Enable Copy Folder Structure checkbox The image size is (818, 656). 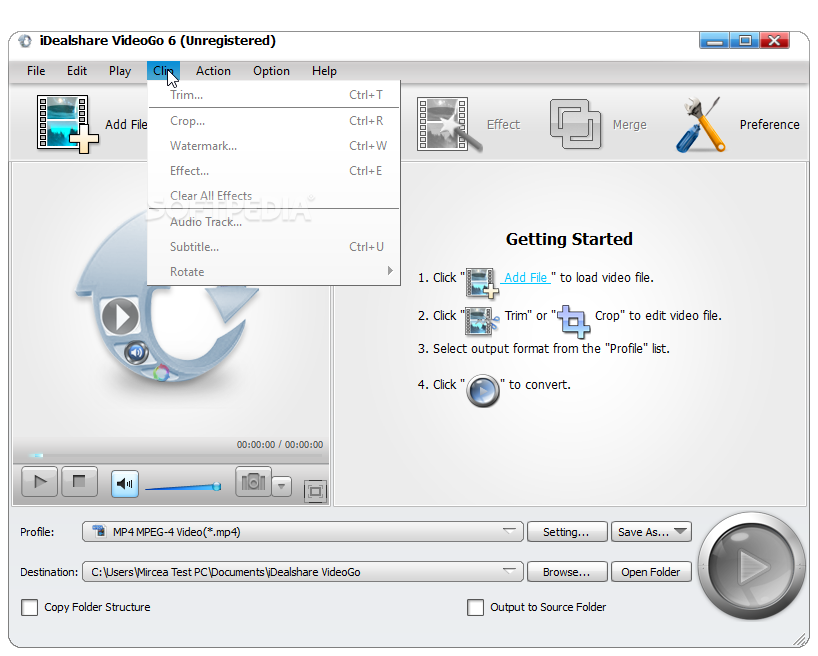[x=29, y=607]
